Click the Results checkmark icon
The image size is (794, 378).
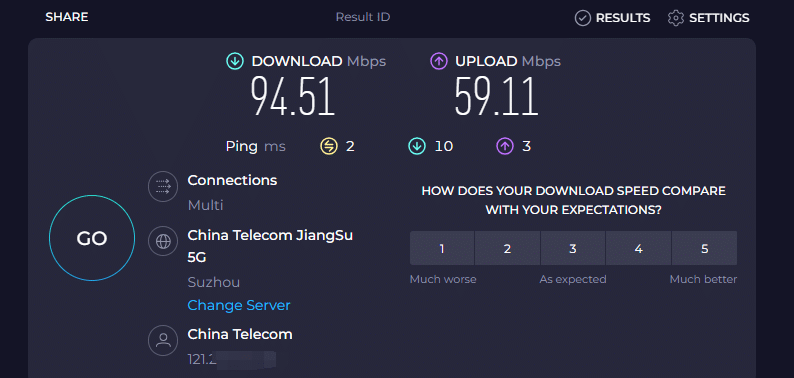point(583,18)
